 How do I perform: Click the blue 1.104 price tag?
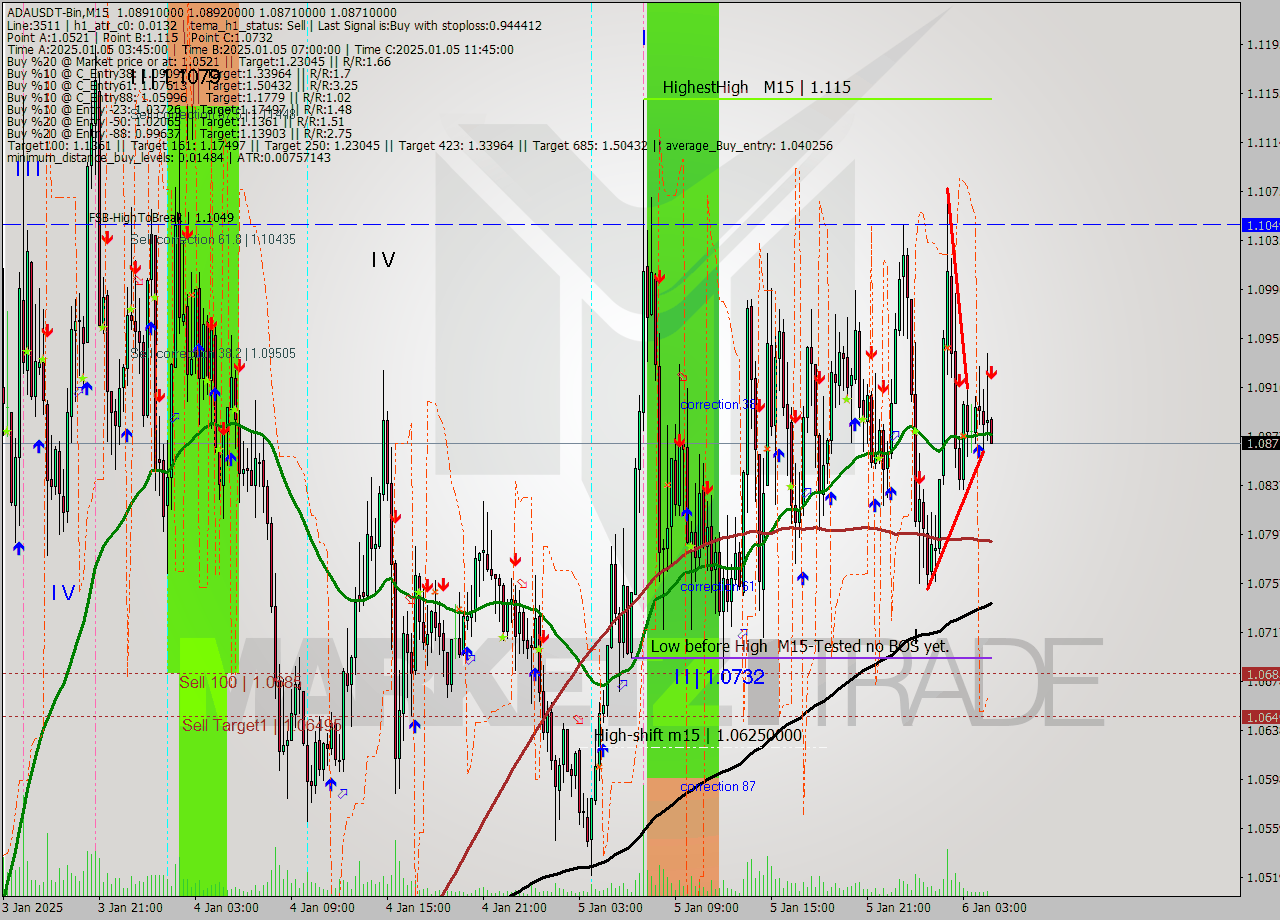click(x=1260, y=225)
